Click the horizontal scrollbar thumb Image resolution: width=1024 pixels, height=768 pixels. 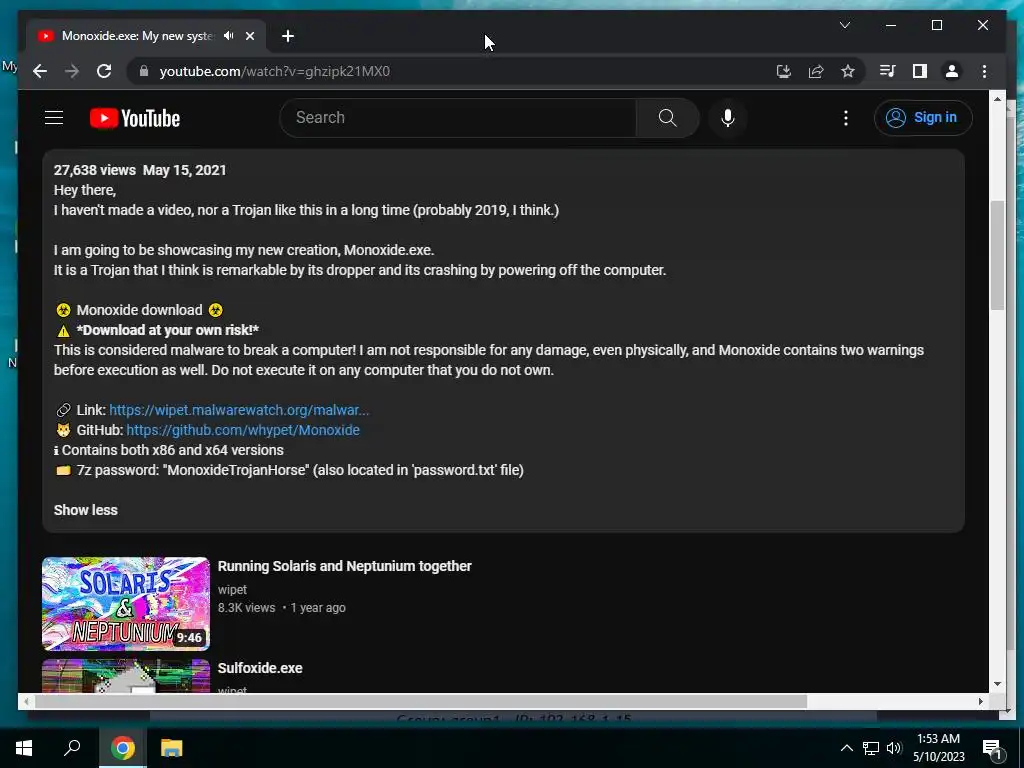[421, 701]
